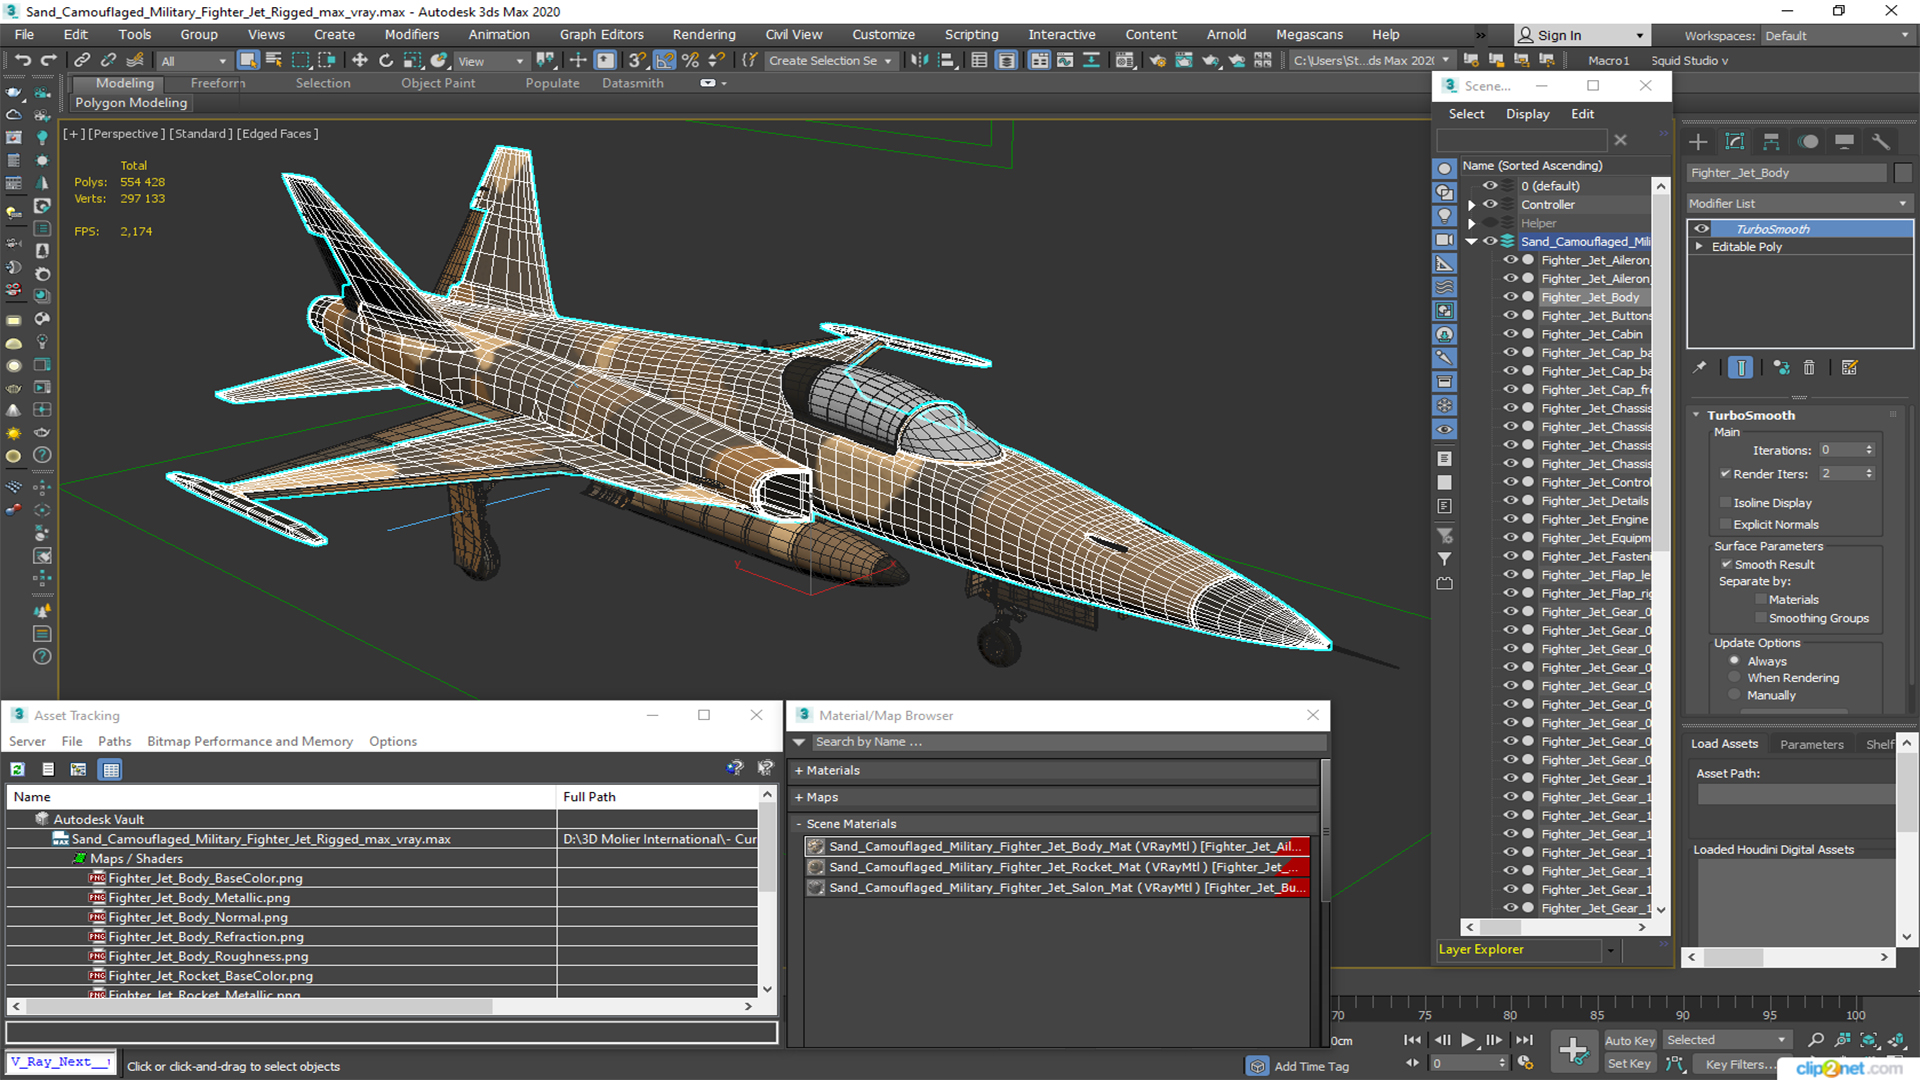Select Fighter_Jet_Body_Normal.png in Asset Tracking
Viewport: 1920px width, 1080px height.
[198, 917]
